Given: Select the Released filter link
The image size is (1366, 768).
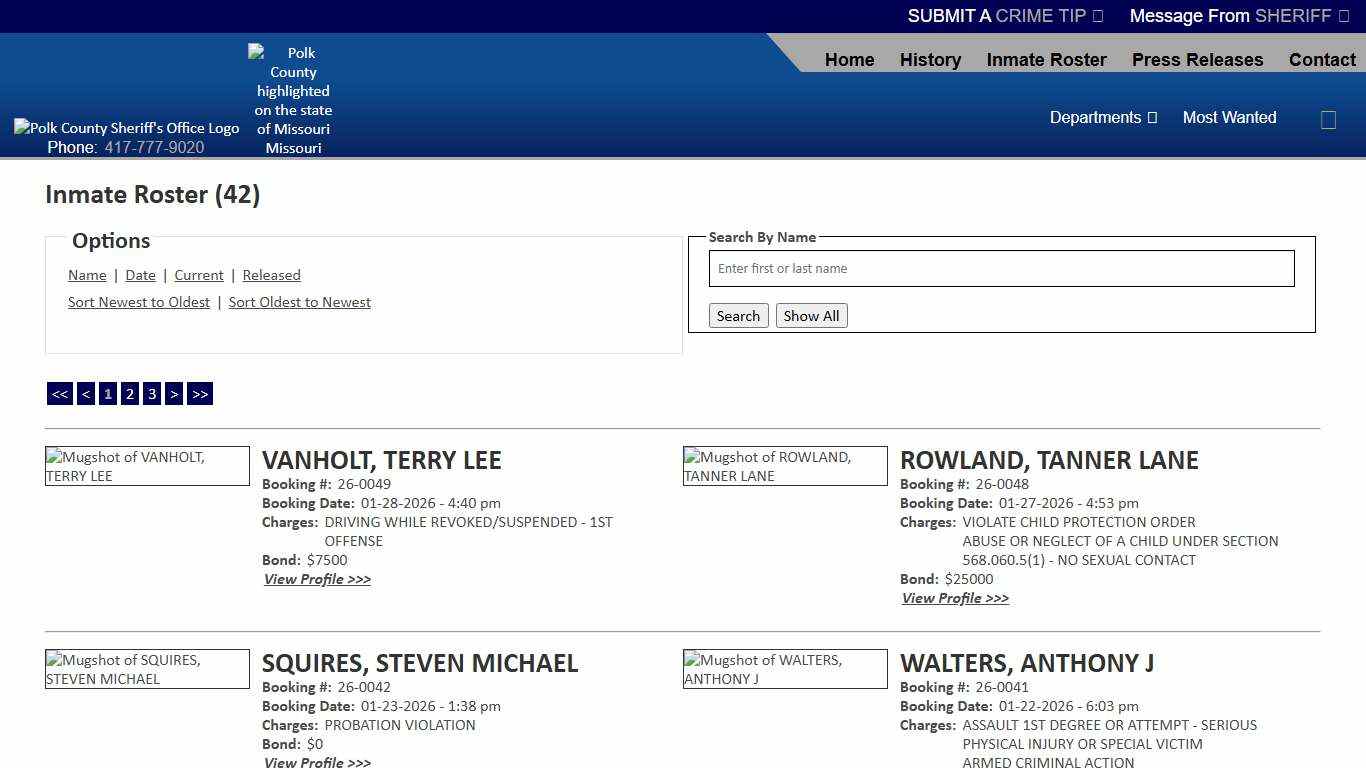Looking at the screenshot, I should tap(271, 275).
